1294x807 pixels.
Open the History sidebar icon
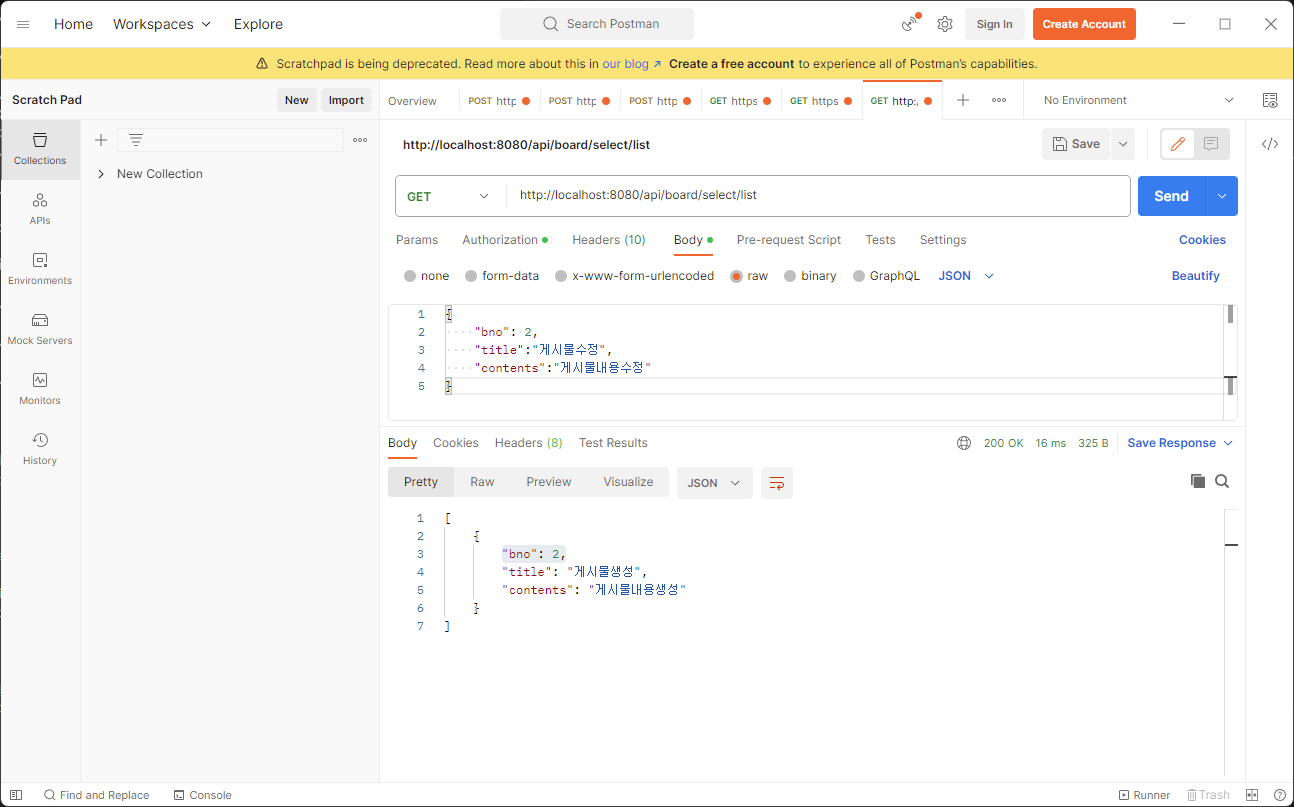click(40, 449)
